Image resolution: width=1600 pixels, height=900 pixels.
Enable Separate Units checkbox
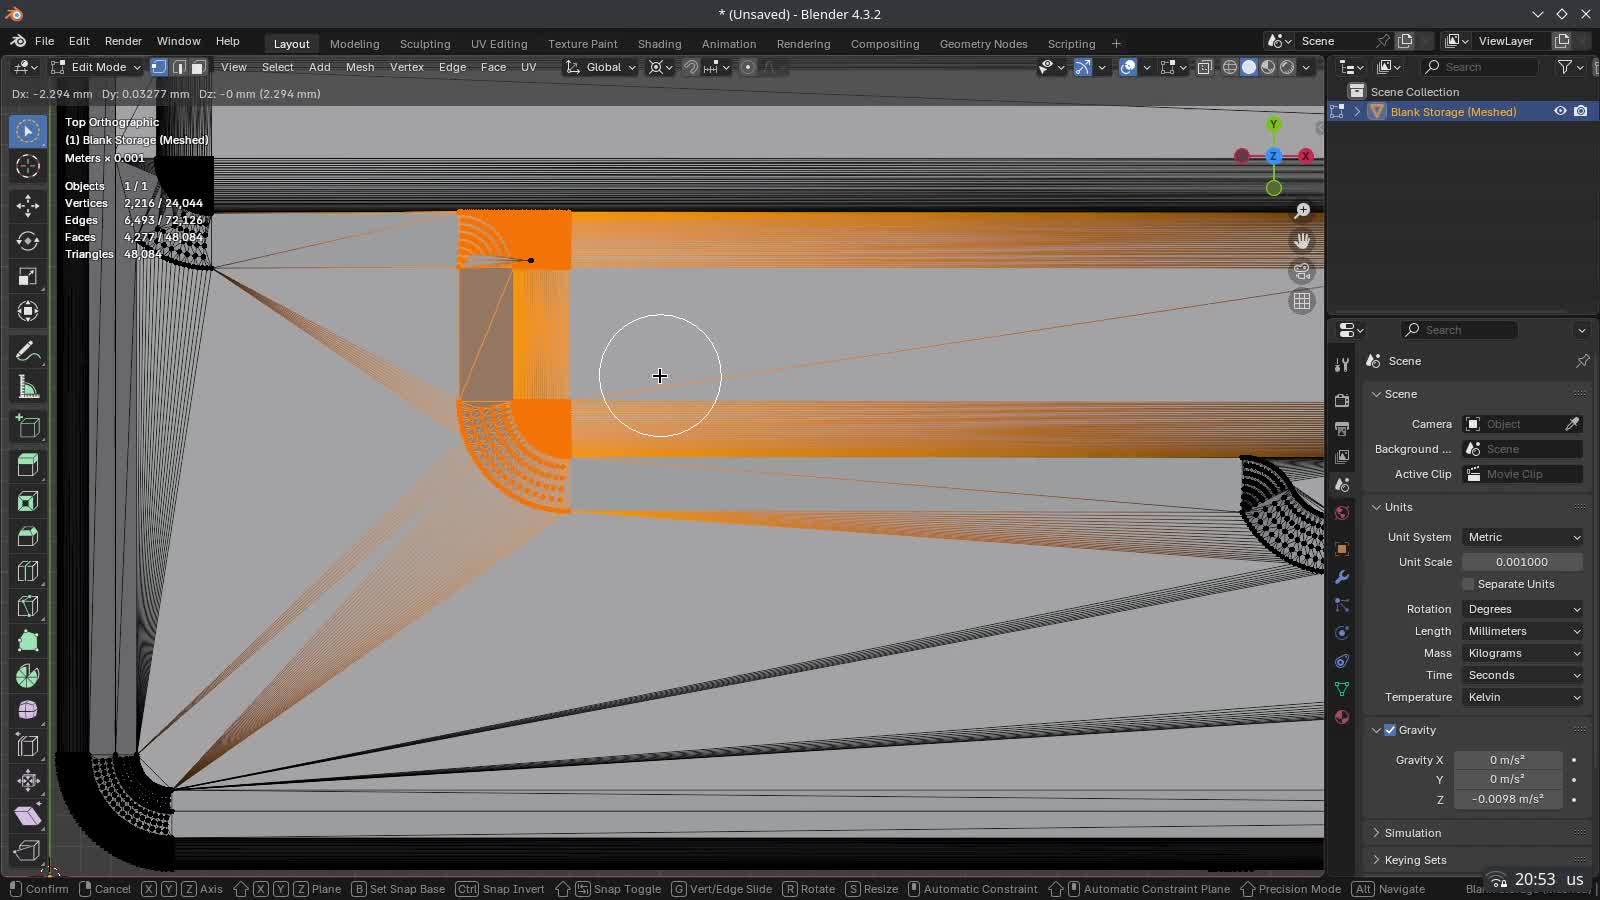[1468, 584]
